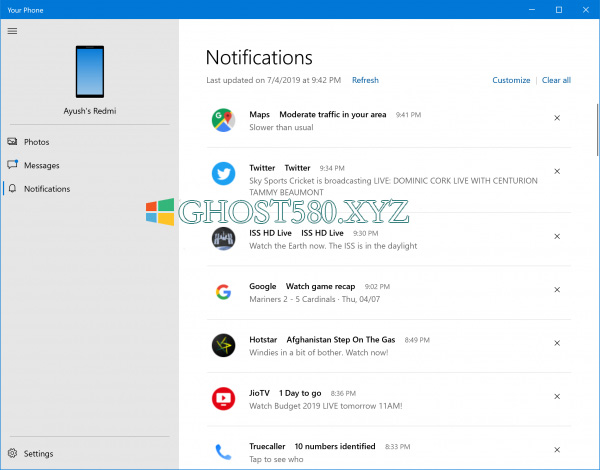Viewport: 600px width, 470px height.
Task: Click the Ayush's Redmi device name
Action: 90,111
